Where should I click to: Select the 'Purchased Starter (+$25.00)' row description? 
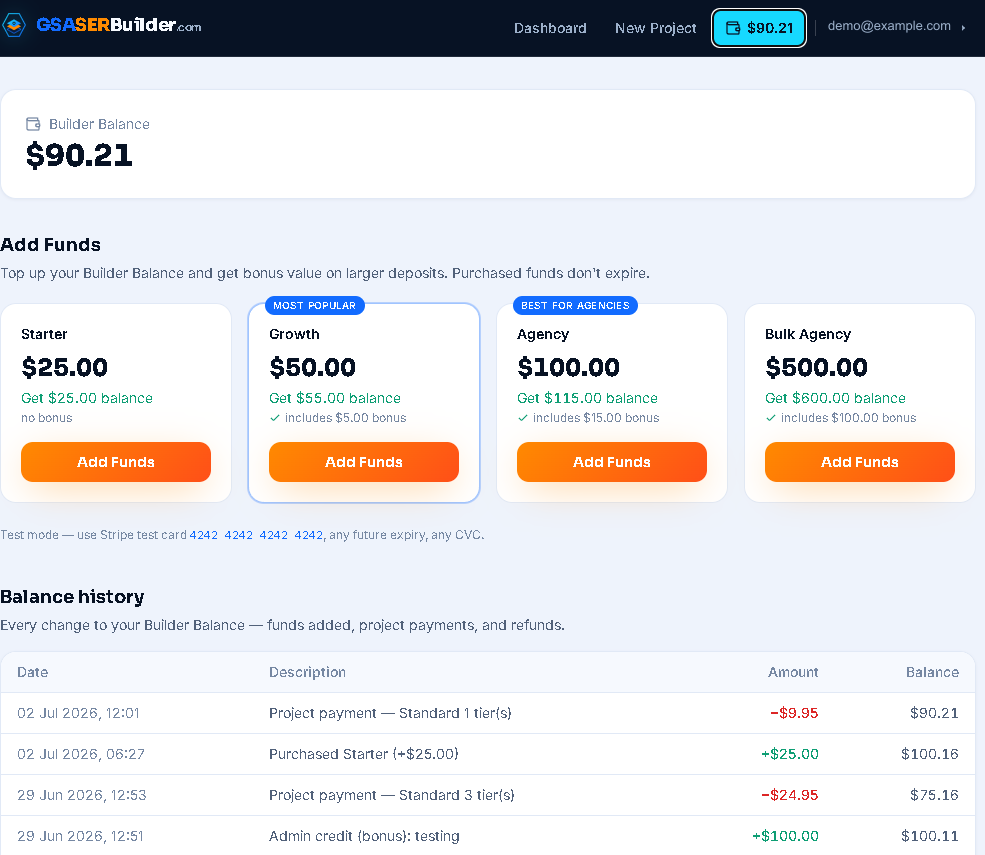[364, 754]
